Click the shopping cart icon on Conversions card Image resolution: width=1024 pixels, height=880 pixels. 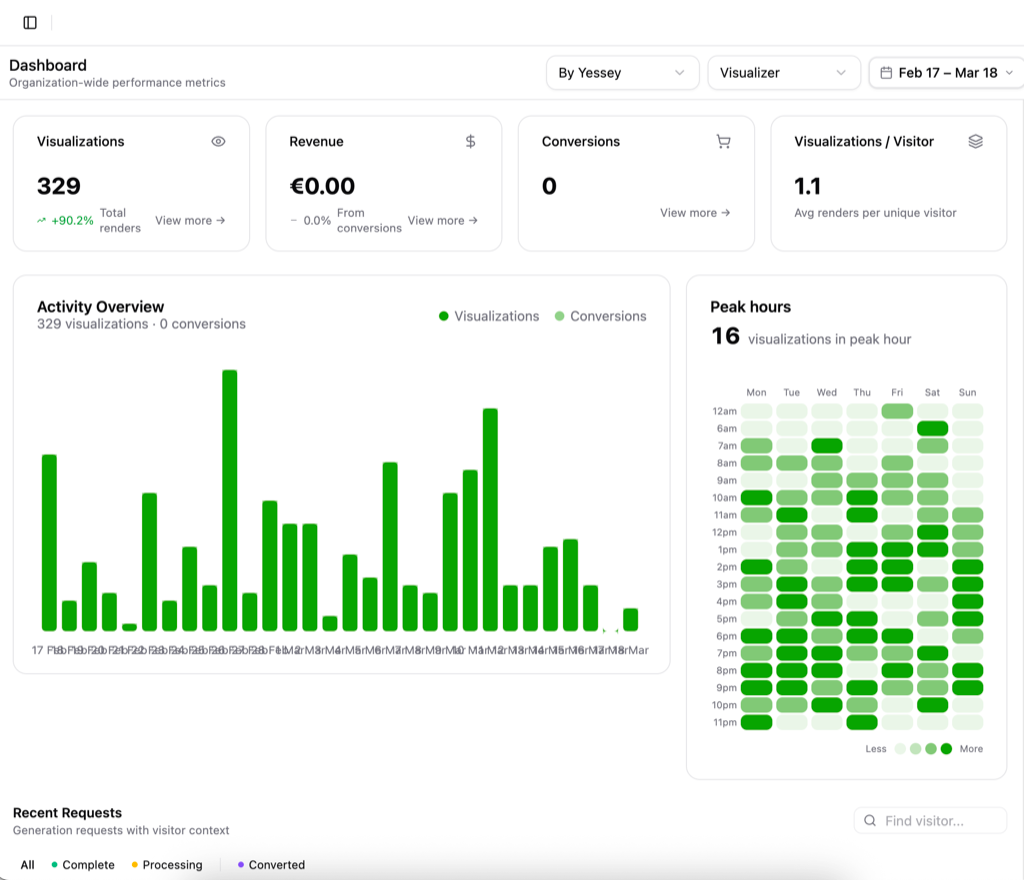pyautogui.click(x=723, y=142)
